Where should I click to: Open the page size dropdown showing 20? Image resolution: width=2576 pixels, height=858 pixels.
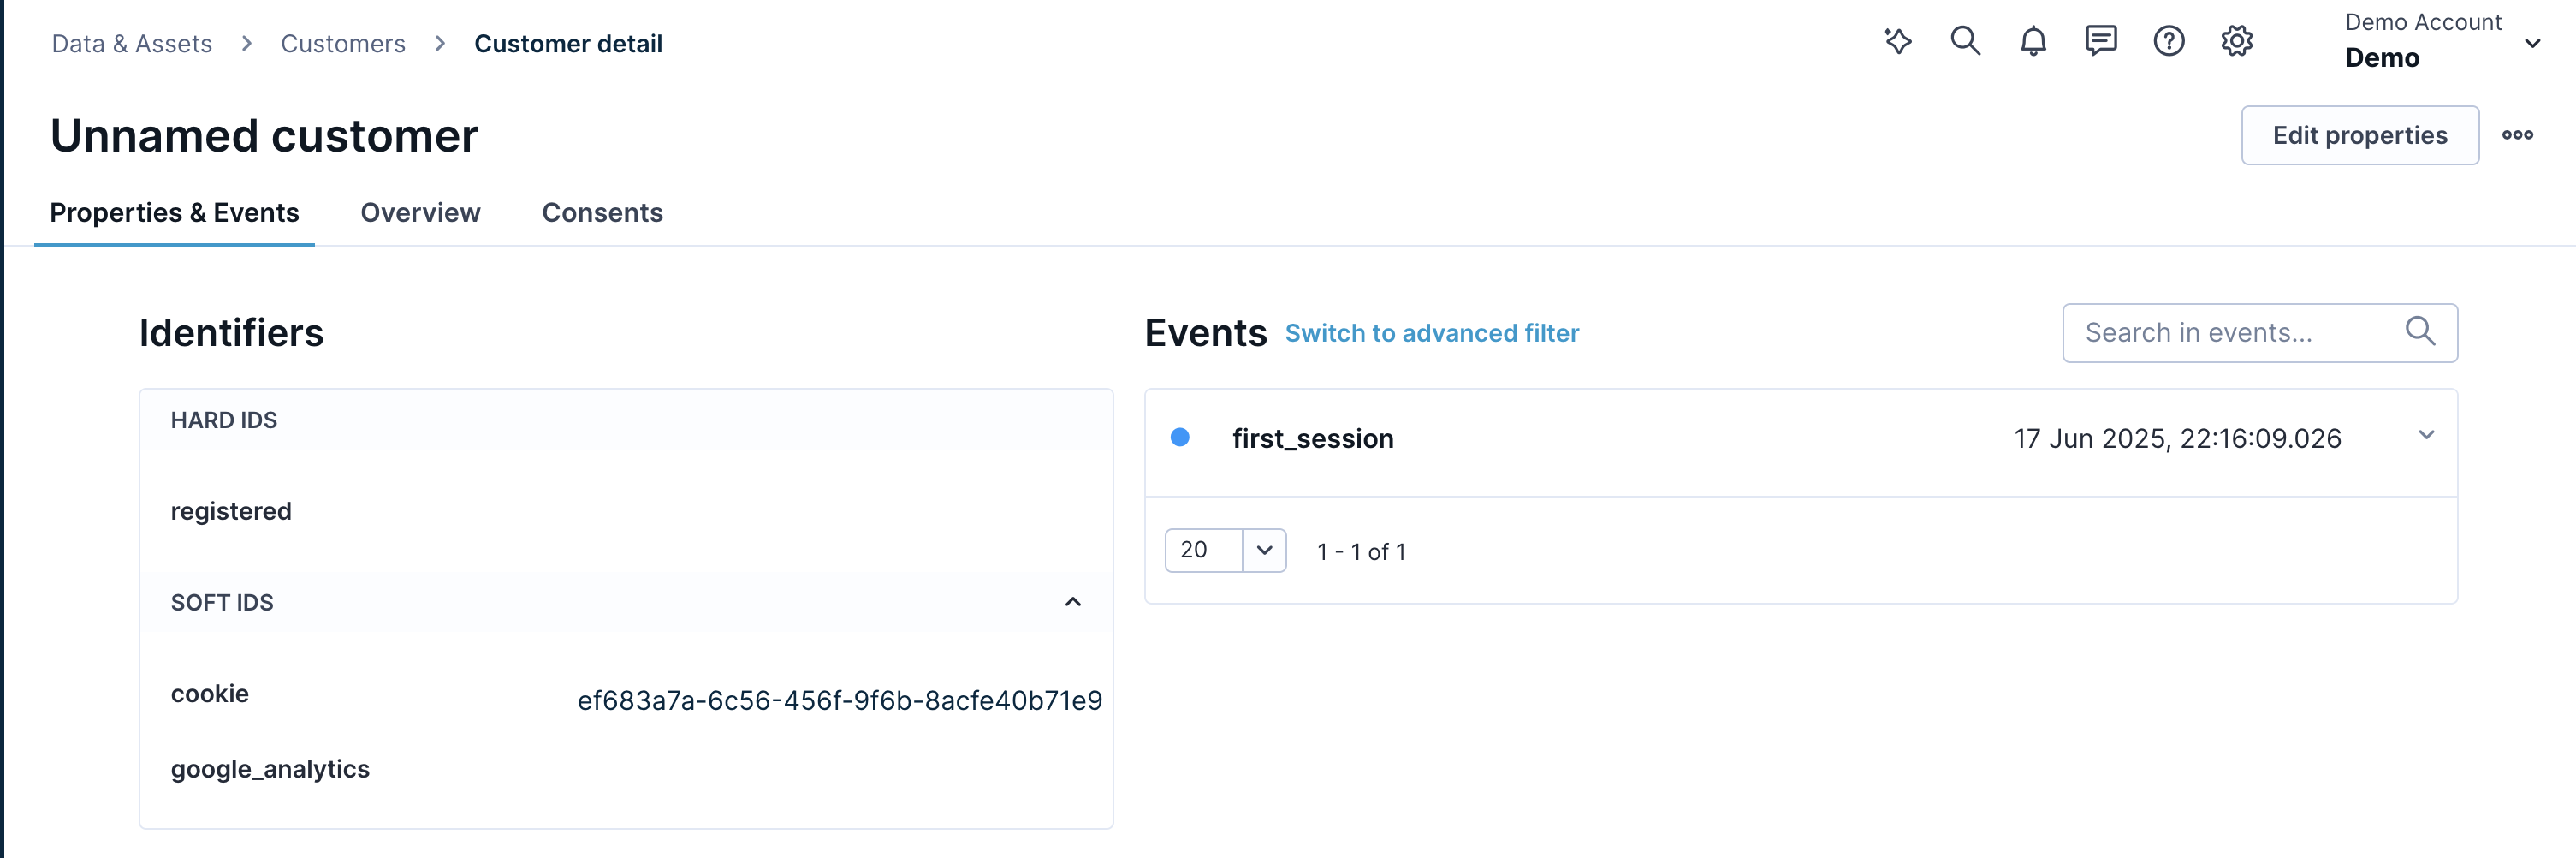1264,550
